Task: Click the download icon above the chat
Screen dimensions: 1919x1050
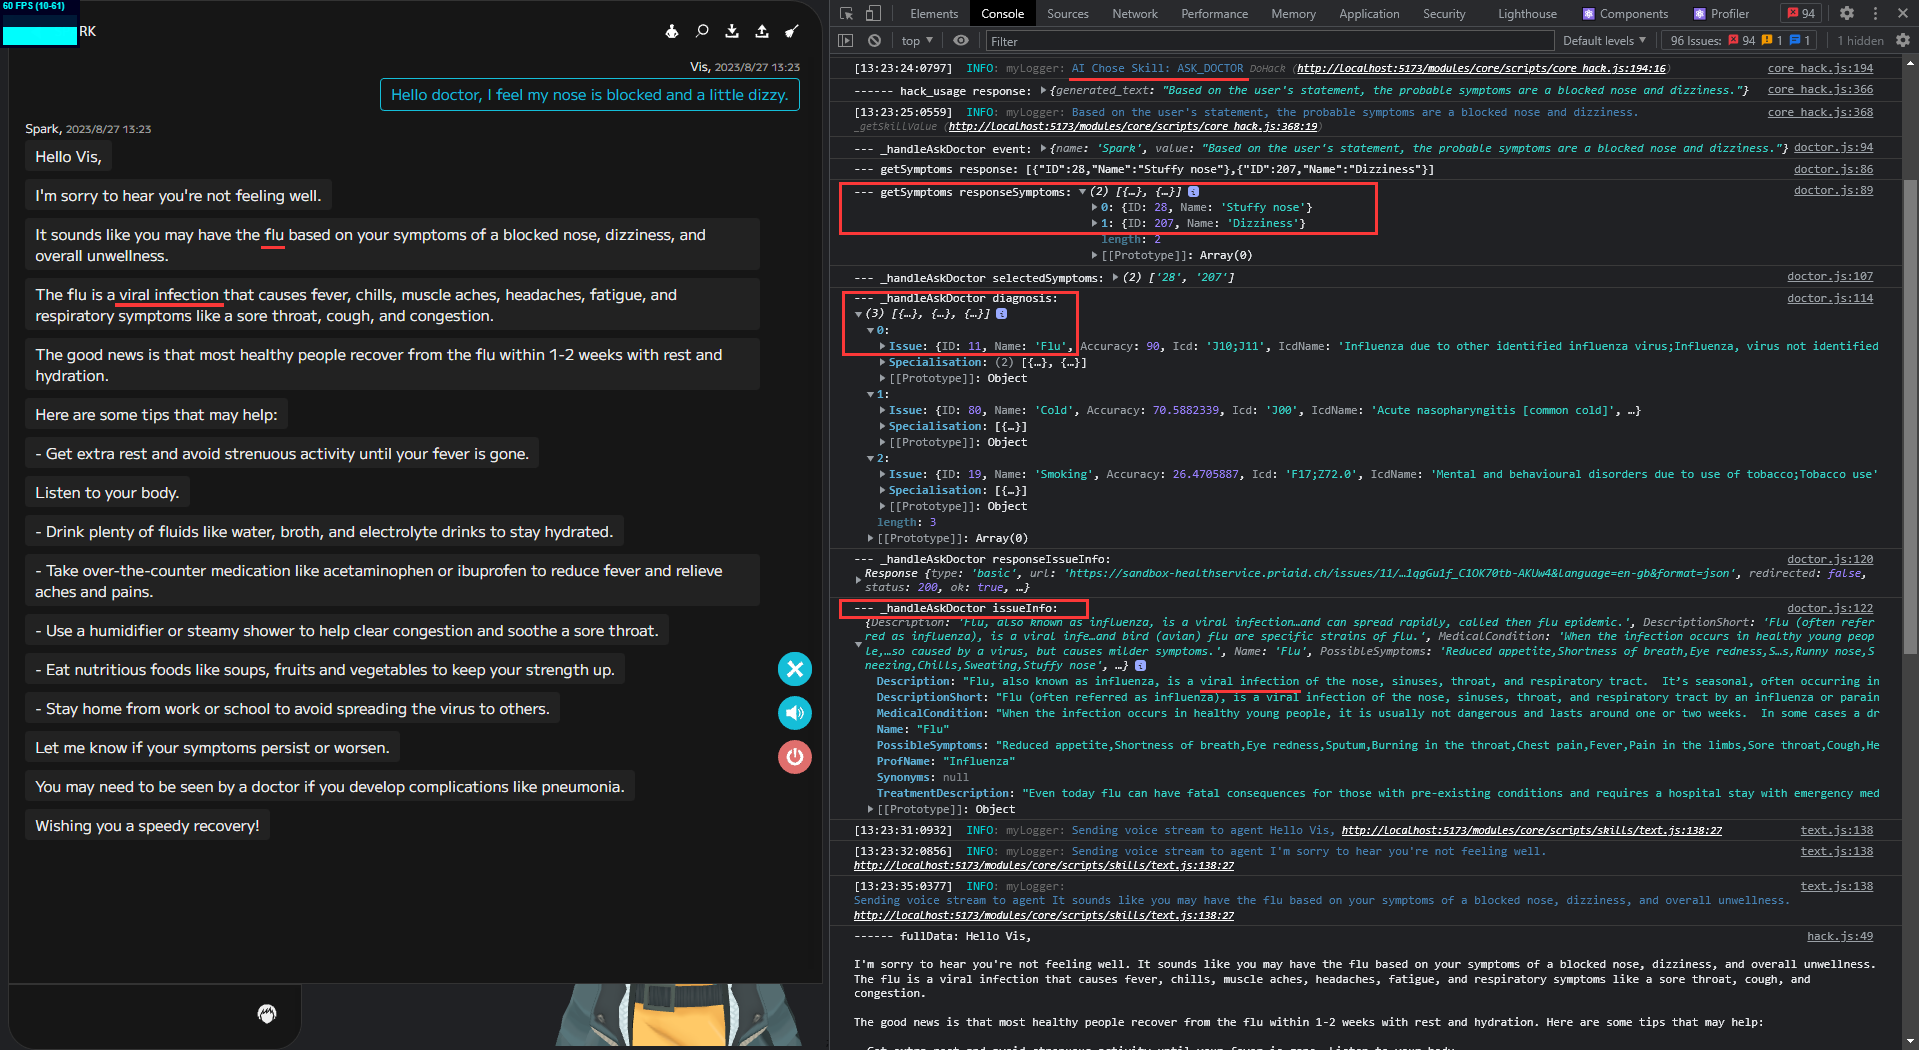Action: pyautogui.click(x=732, y=31)
